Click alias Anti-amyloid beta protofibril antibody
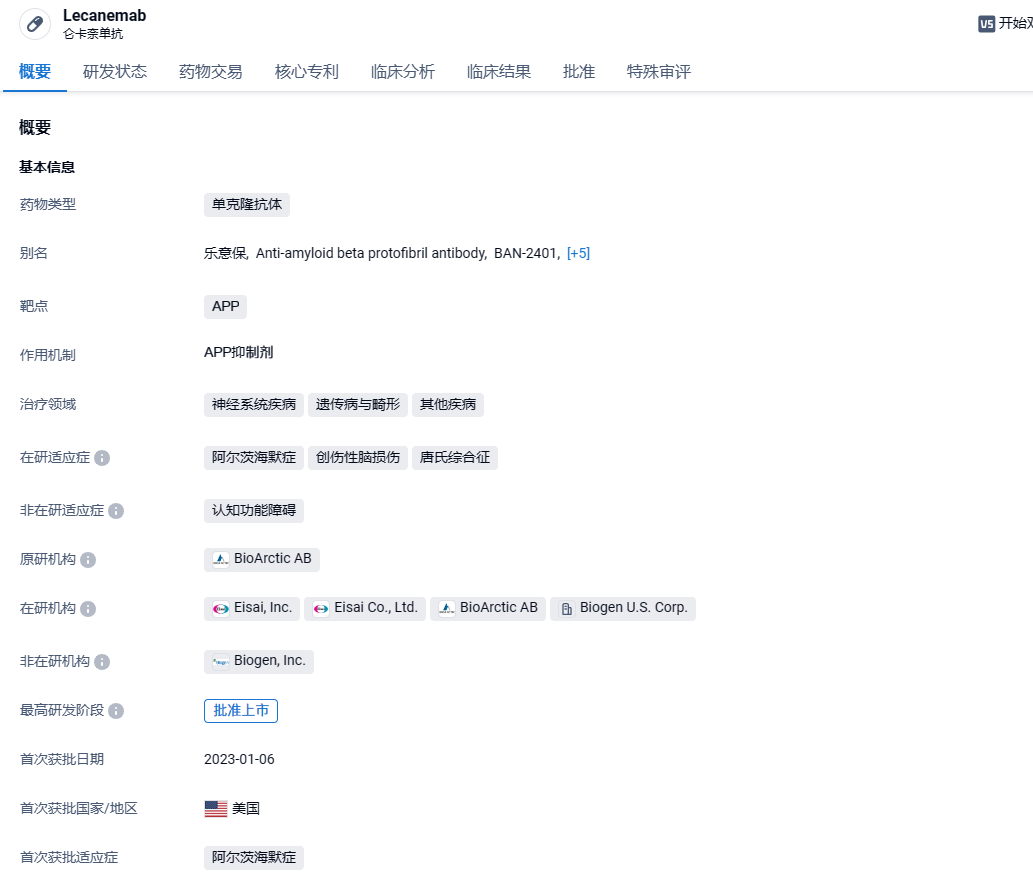 coord(371,253)
